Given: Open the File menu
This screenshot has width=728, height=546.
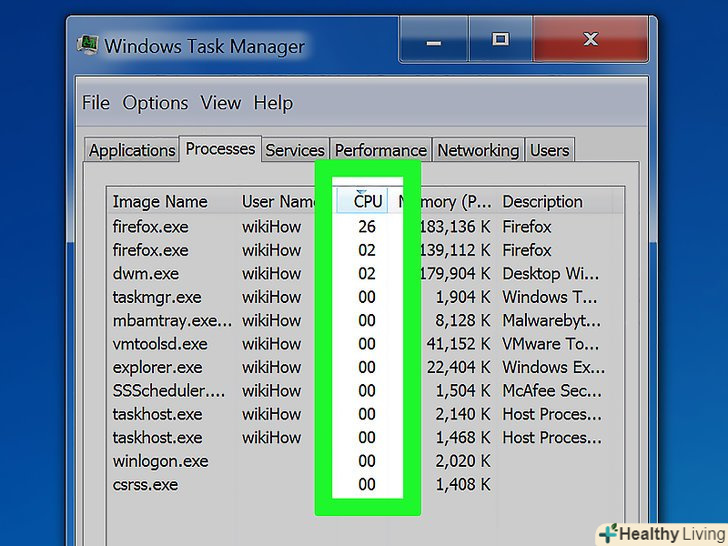Looking at the screenshot, I should pos(96,103).
